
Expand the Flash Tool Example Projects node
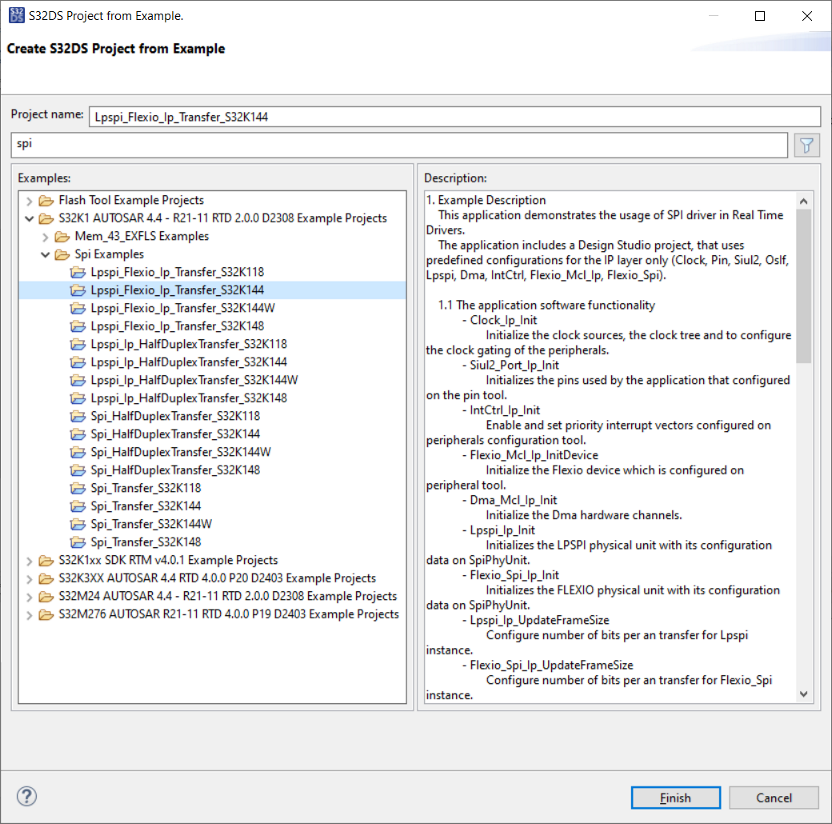(x=30, y=199)
